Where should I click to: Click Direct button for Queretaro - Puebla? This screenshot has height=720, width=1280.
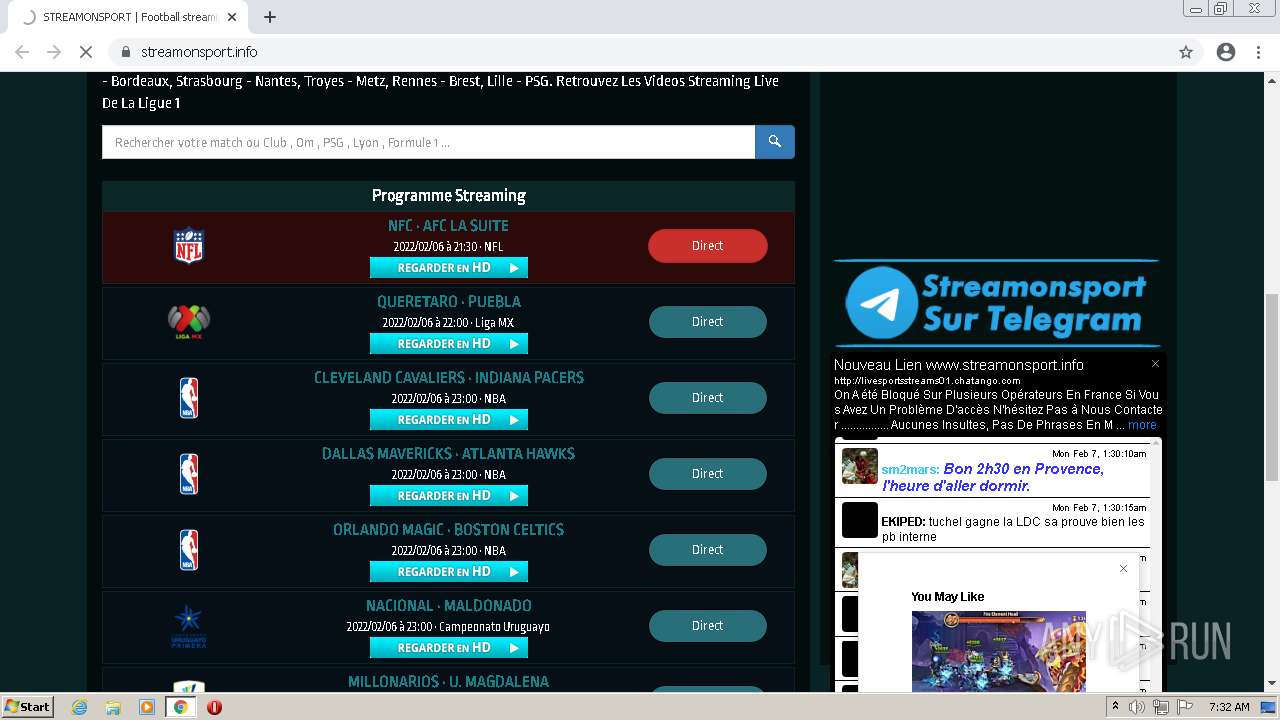tap(708, 322)
